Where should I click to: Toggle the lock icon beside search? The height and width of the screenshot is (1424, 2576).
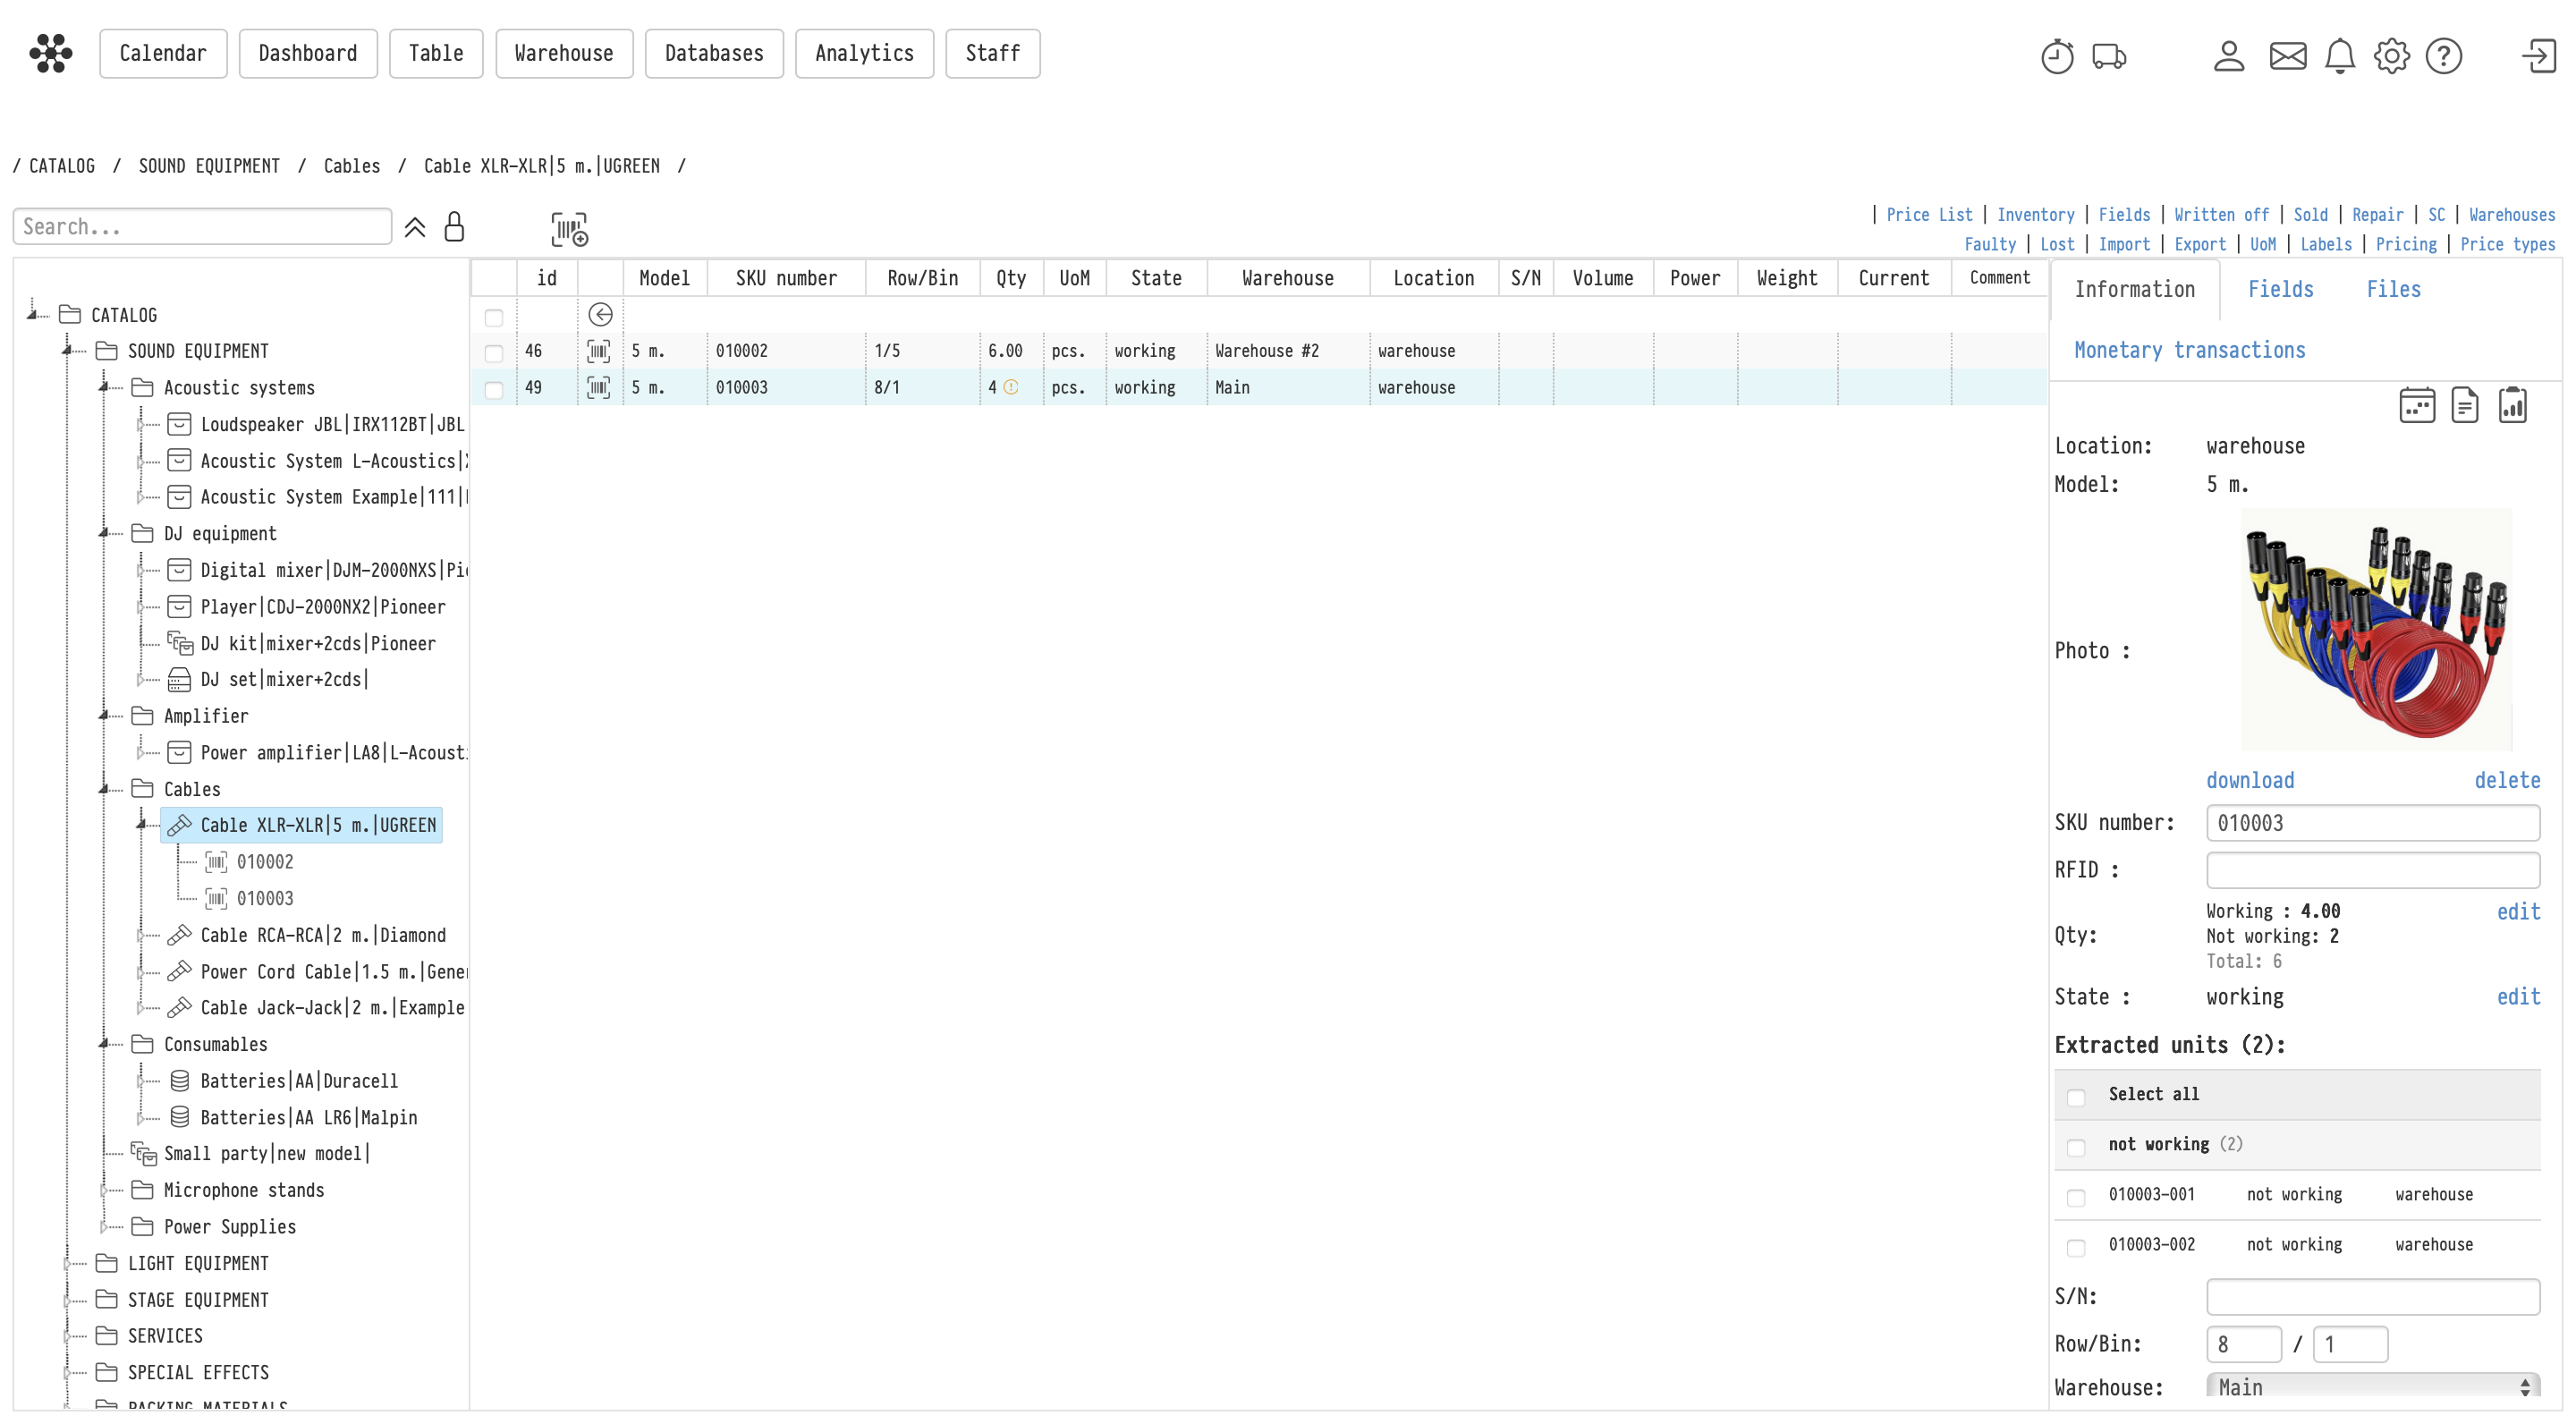[x=454, y=227]
